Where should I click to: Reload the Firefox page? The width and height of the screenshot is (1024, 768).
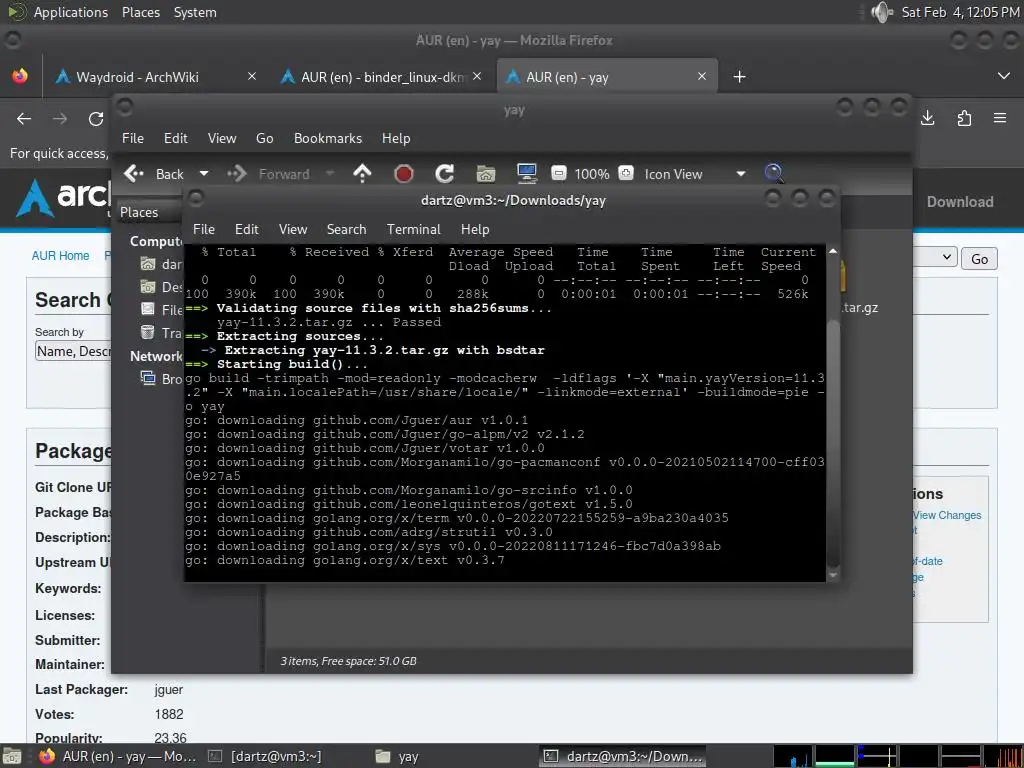coord(96,119)
